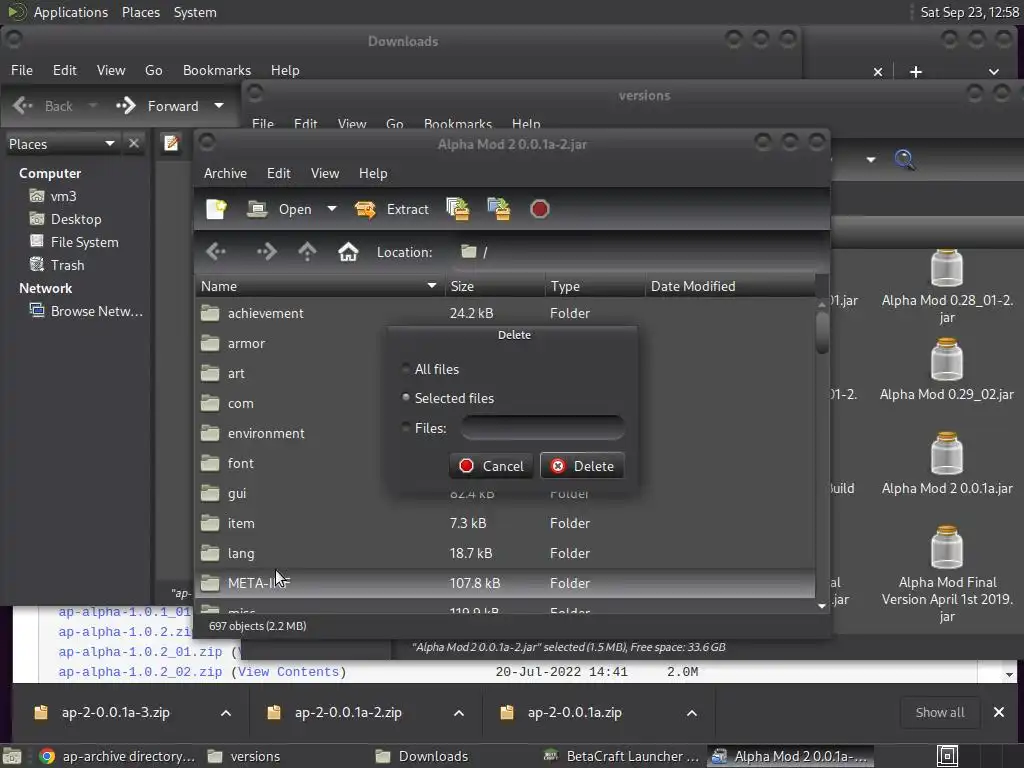Open versions window toolbar dropdown arrow
The image size is (1024, 768).
click(x=871, y=159)
